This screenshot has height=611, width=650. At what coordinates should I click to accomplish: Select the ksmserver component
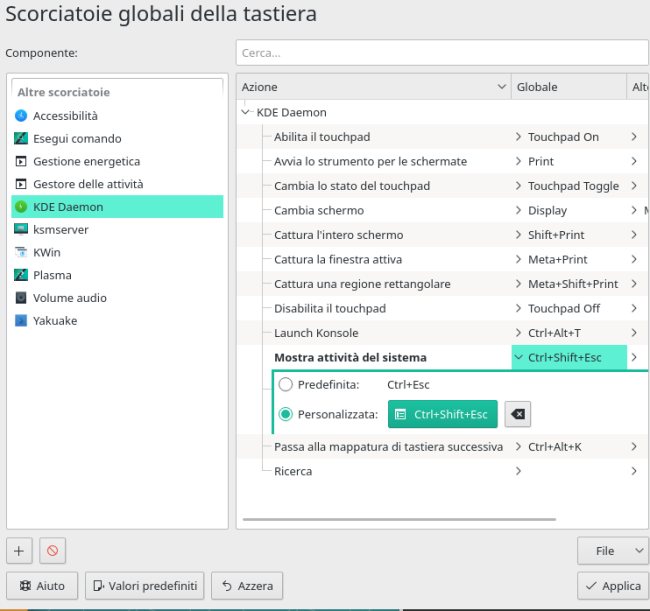pyautogui.click(x=117, y=229)
